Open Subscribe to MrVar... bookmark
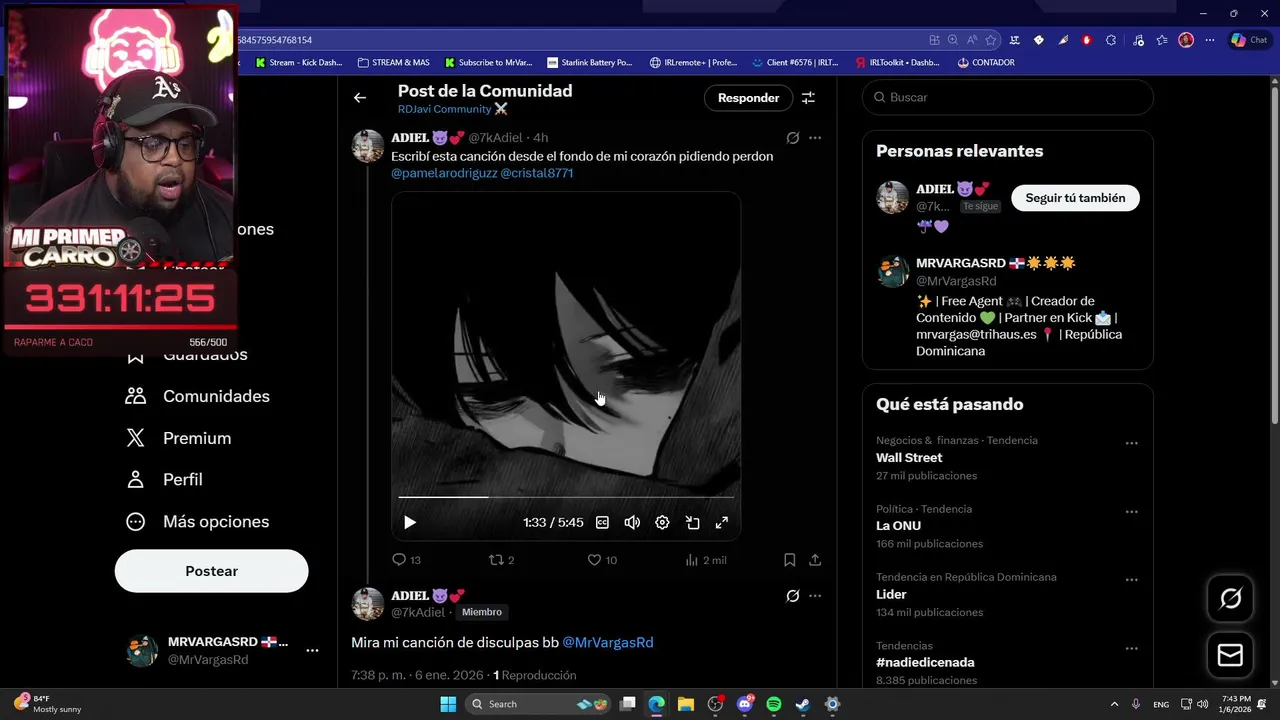1280x720 pixels. [x=489, y=62]
